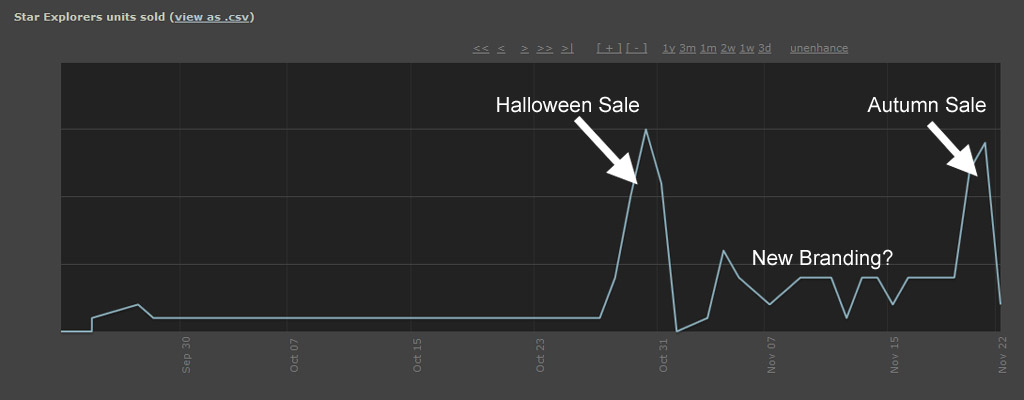Open the 'view as .csv' link

[213, 17]
